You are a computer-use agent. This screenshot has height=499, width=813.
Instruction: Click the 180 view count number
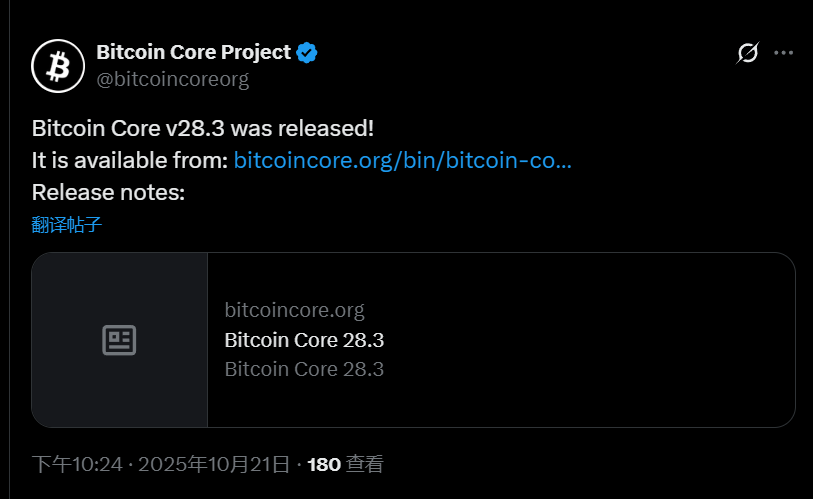click(324, 464)
